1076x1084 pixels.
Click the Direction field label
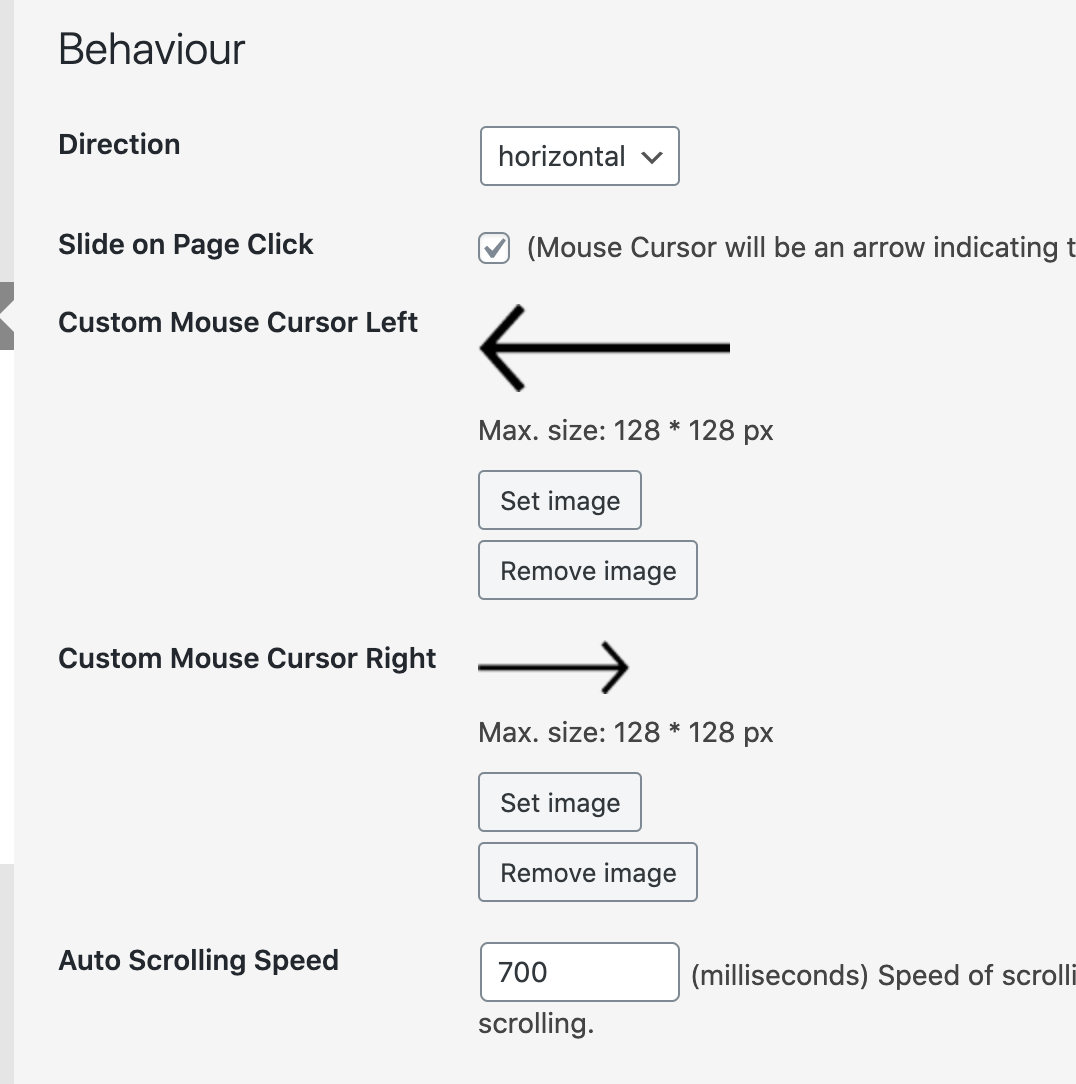click(119, 144)
